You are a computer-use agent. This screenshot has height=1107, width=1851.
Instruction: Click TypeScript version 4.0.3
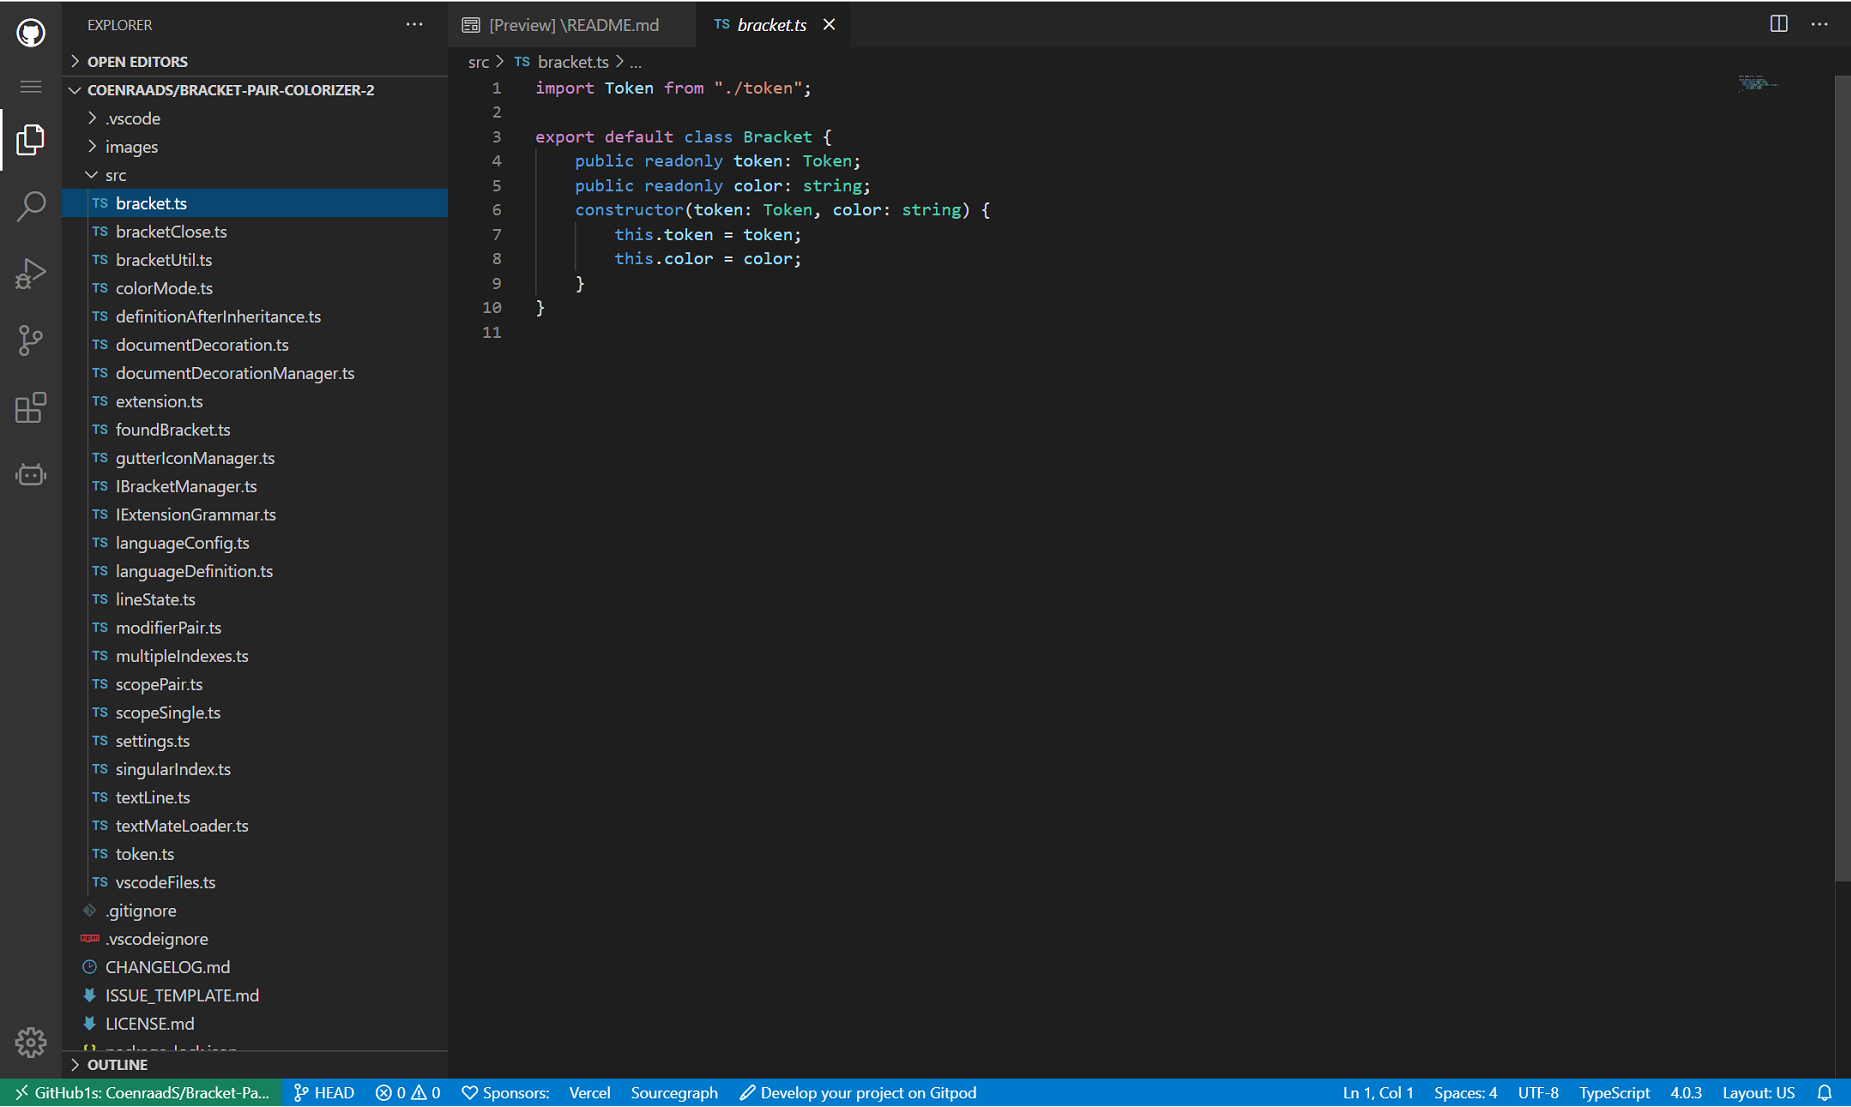(x=1686, y=1092)
